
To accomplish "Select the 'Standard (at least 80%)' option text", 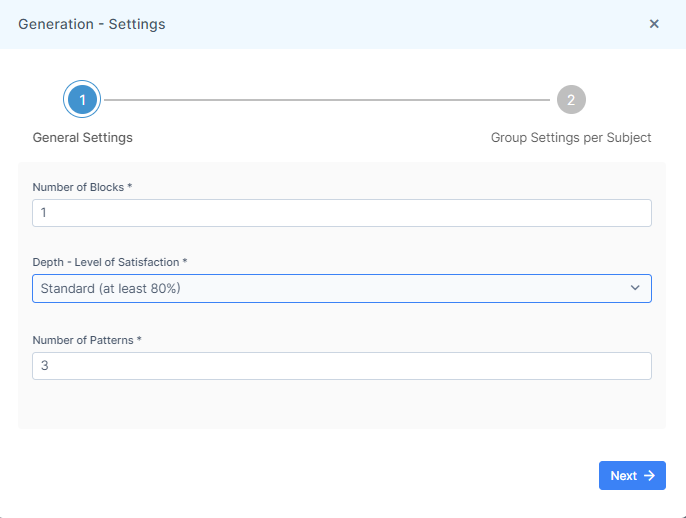I will tap(111, 288).
